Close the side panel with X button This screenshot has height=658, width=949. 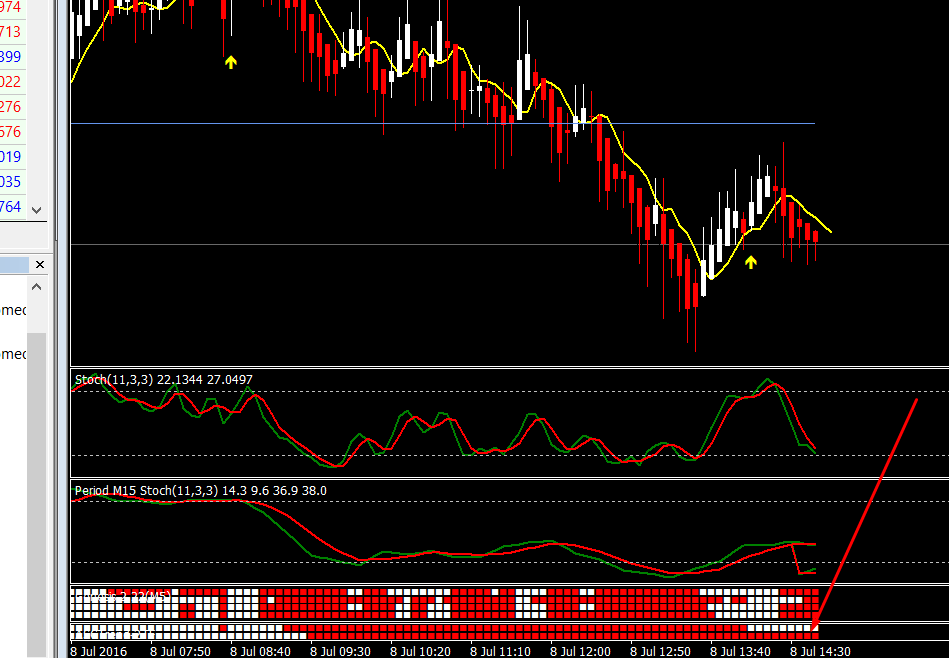pyautogui.click(x=40, y=265)
